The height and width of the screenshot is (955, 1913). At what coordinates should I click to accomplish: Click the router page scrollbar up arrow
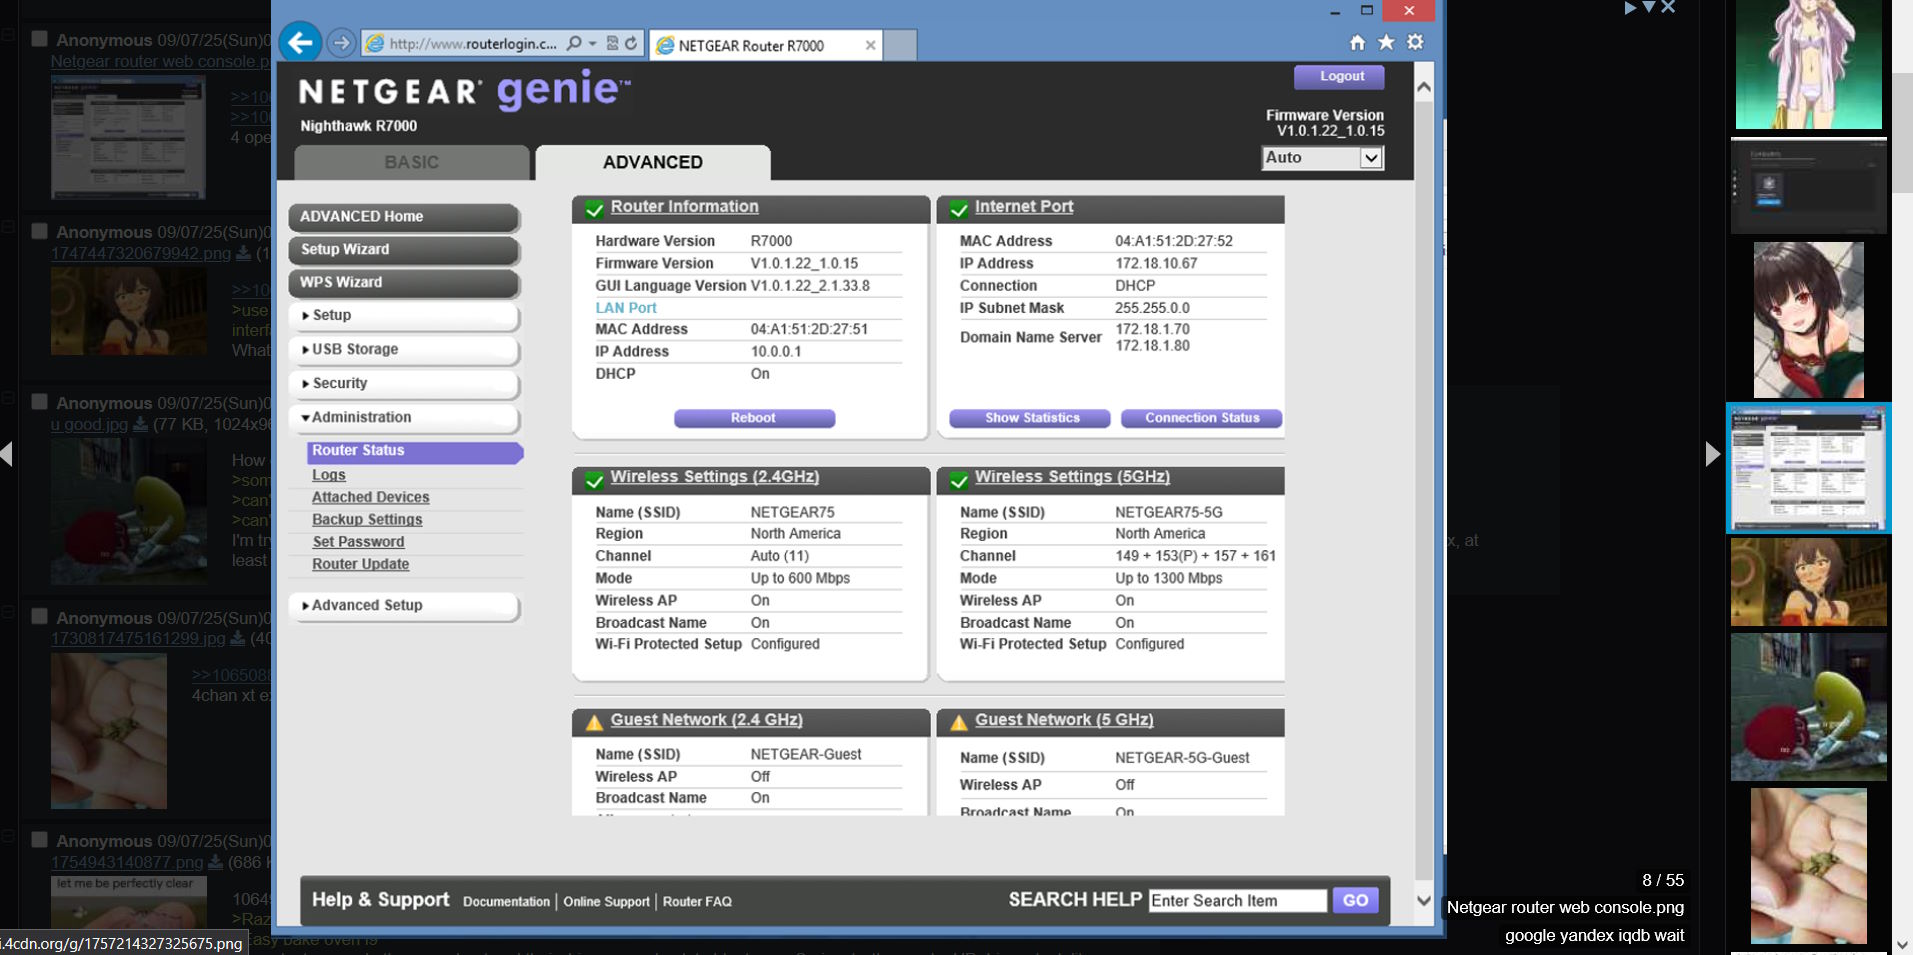pyautogui.click(x=1424, y=87)
